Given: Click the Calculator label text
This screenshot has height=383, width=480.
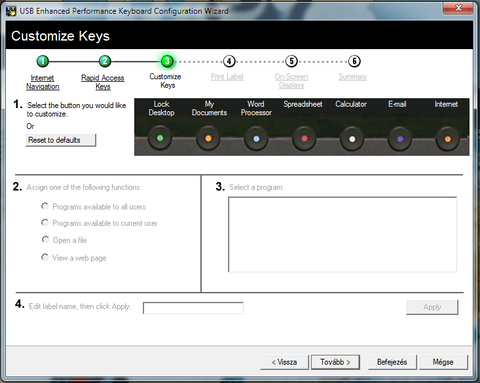Looking at the screenshot, I should pyautogui.click(x=351, y=104).
